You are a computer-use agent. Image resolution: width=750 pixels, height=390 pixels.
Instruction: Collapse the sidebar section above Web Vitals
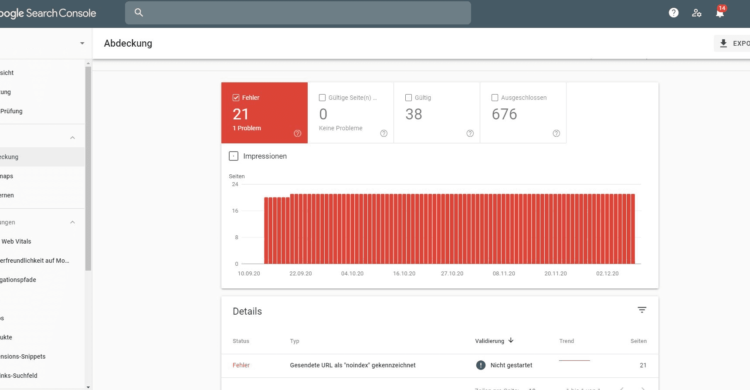pos(73,223)
